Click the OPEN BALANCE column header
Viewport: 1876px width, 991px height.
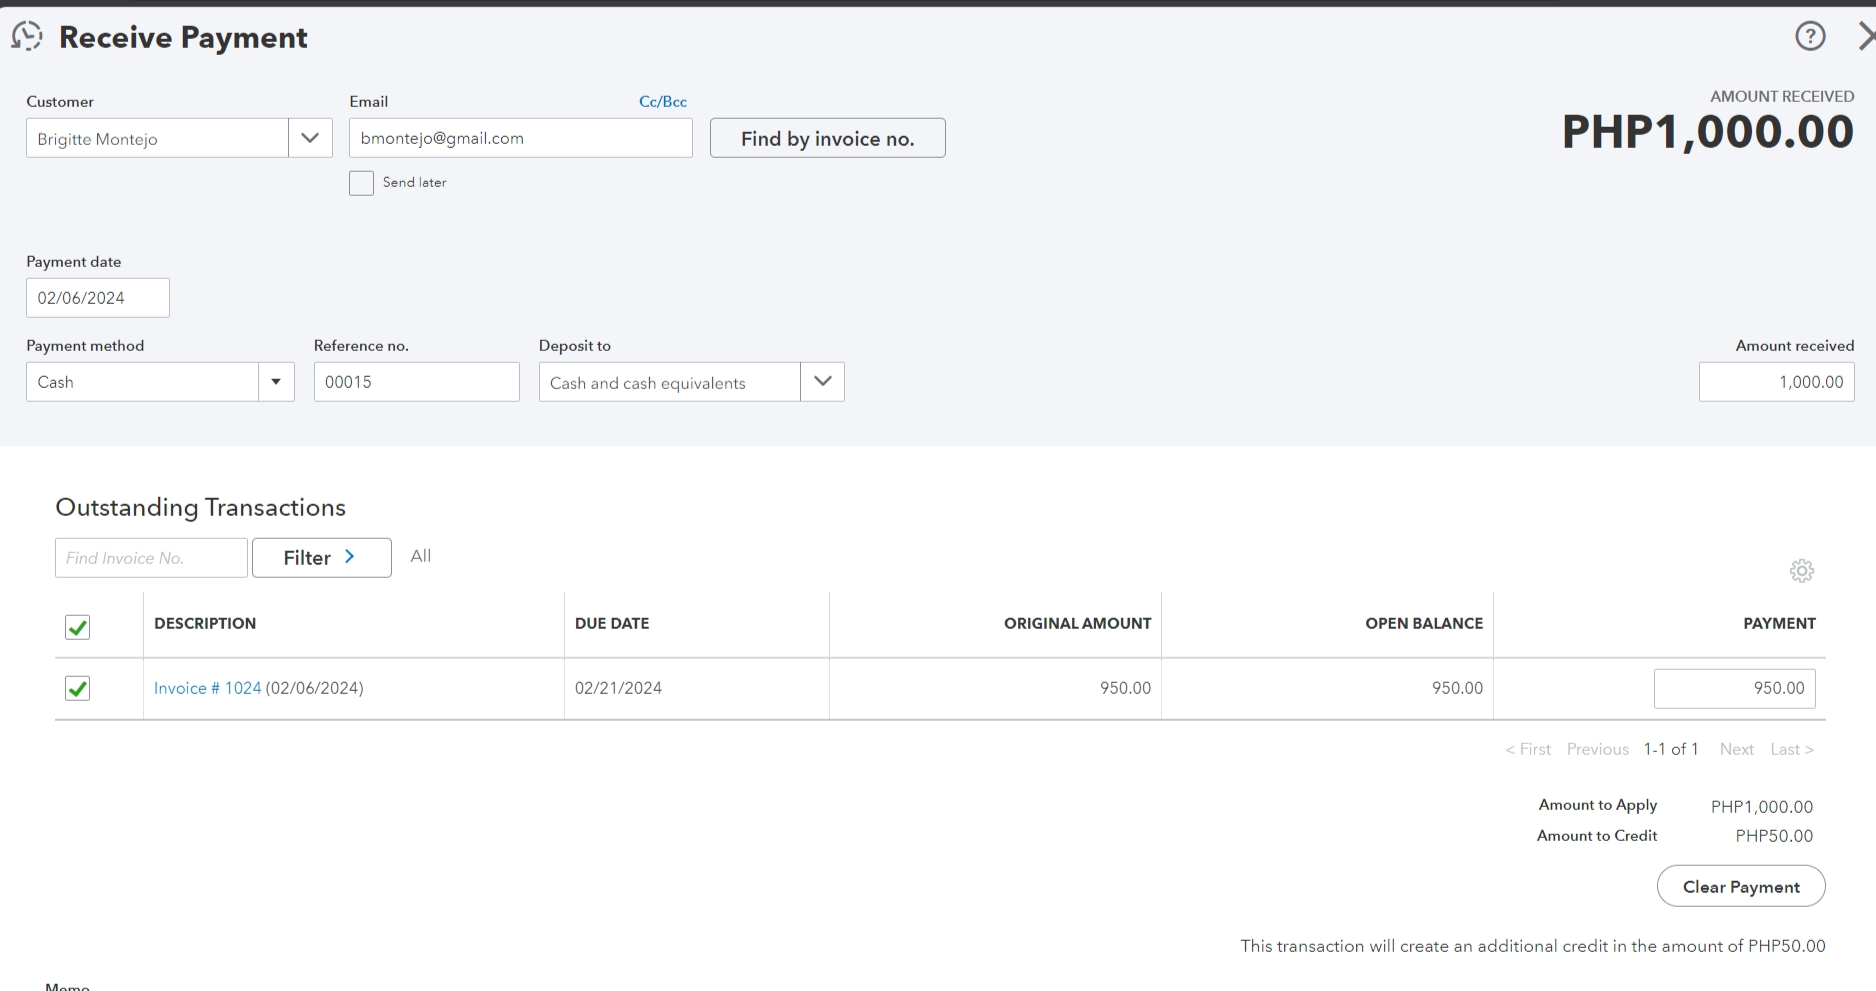(x=1424, y=623)
